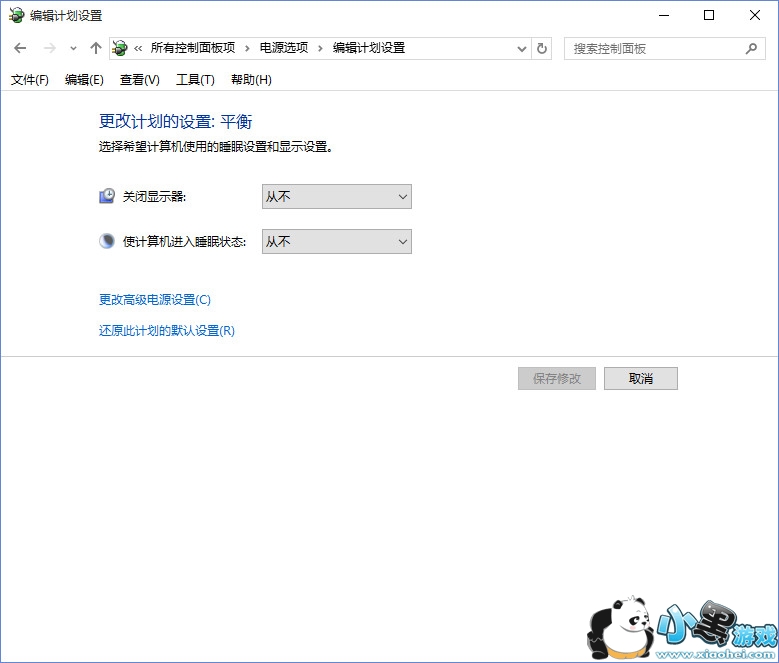779x663 pixels.
Task: Open the 编辑(E) menu
Action: tap(84, 80)
